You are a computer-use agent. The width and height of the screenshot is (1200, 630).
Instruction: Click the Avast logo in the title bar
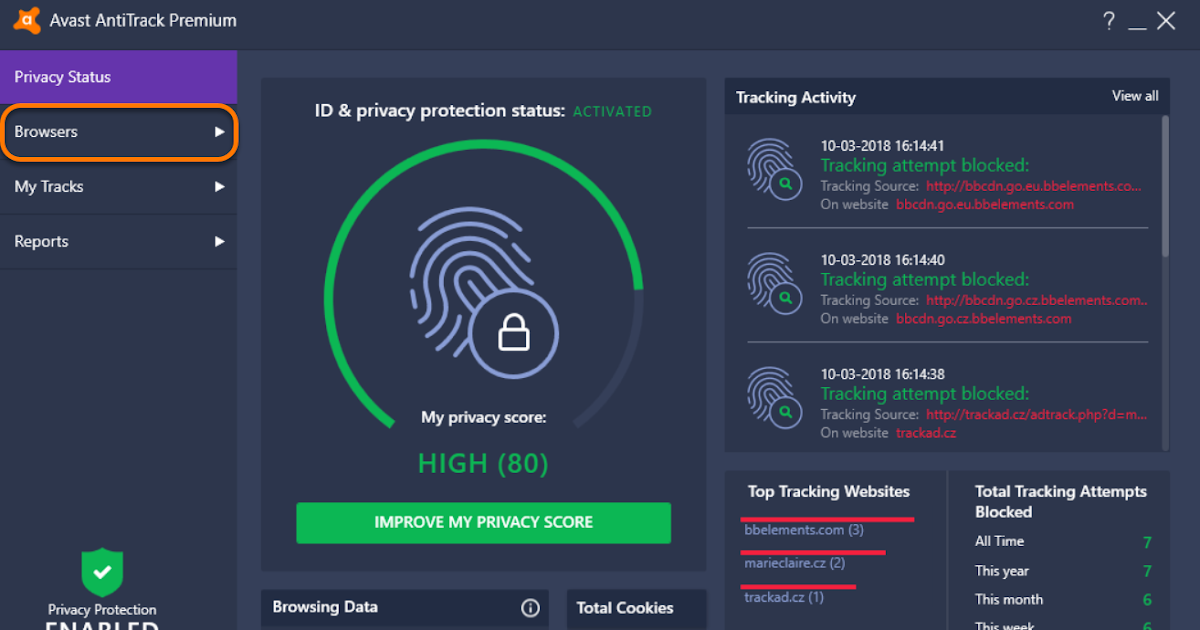27,21
